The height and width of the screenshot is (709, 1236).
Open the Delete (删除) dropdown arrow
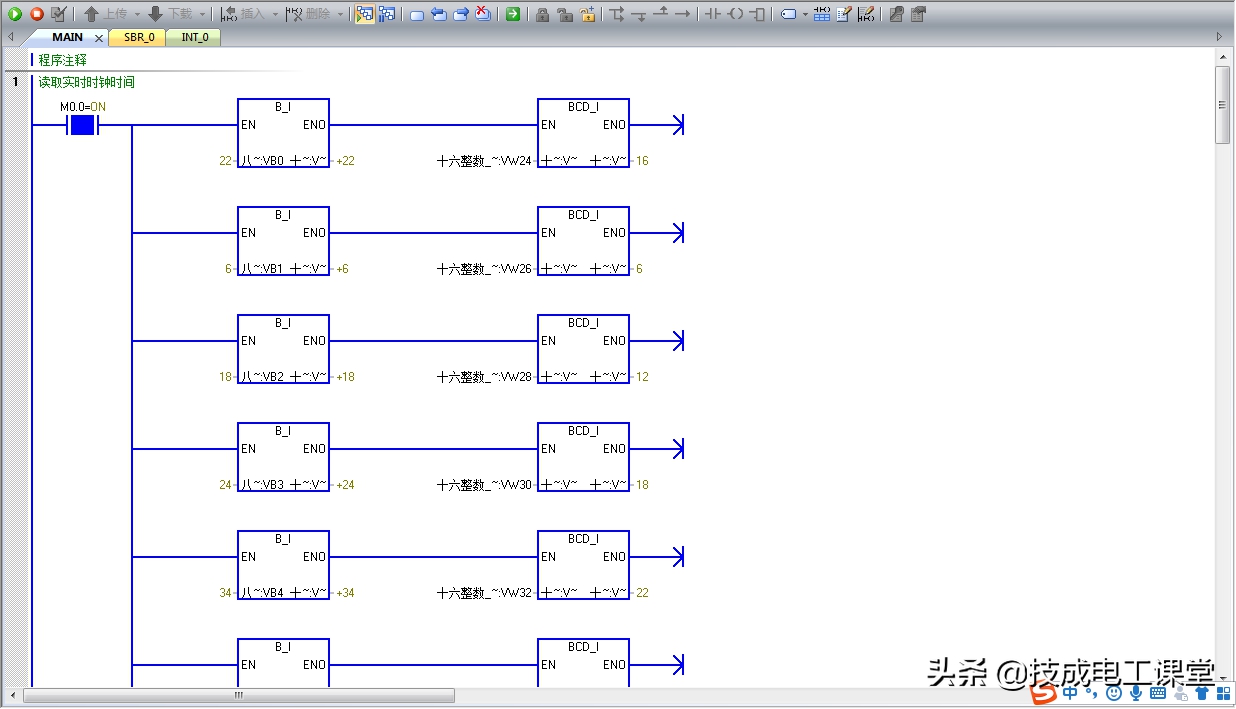[340, 14]
